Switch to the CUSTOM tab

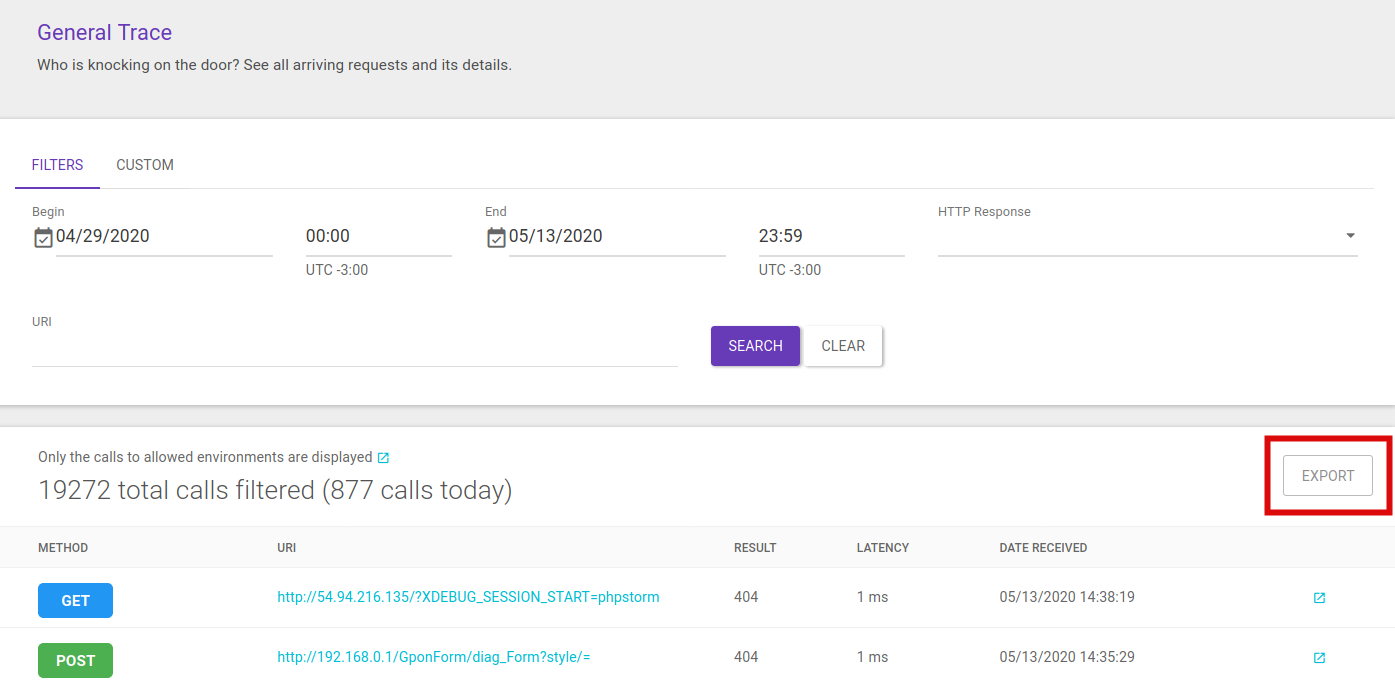tap(145, 165)
